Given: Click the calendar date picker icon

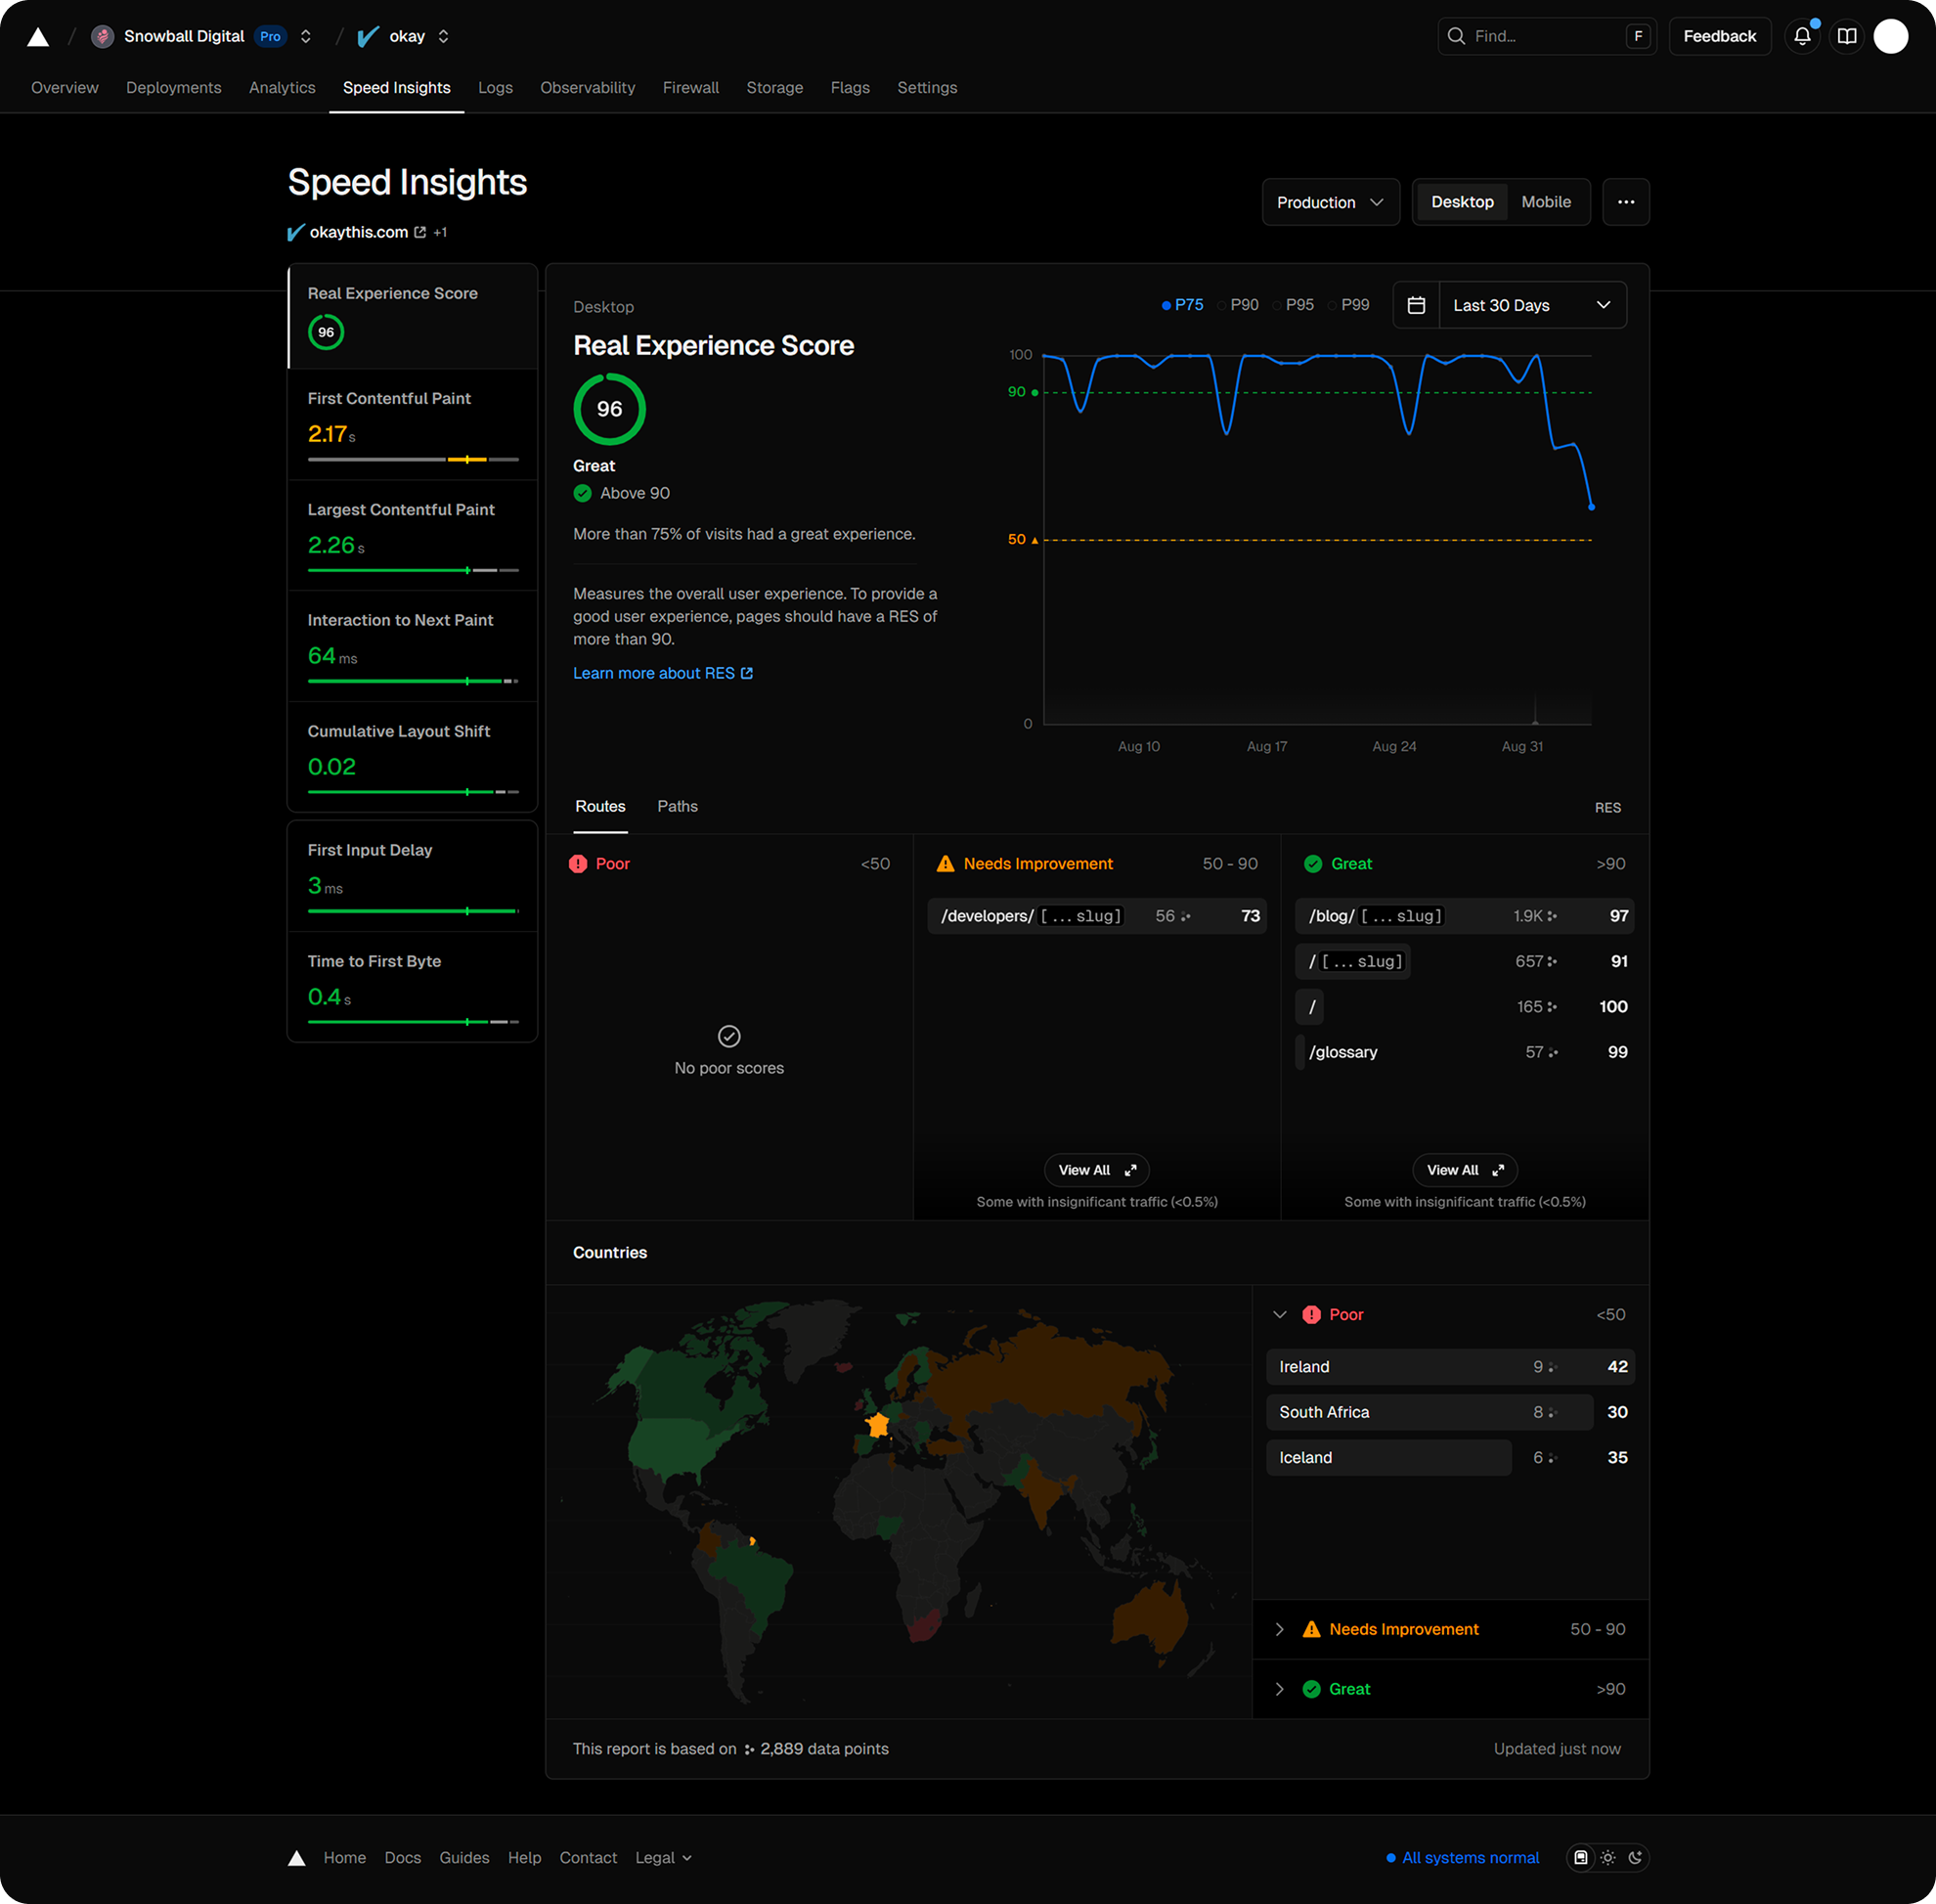Looking at the screenshot, I should click(1416, 305).
